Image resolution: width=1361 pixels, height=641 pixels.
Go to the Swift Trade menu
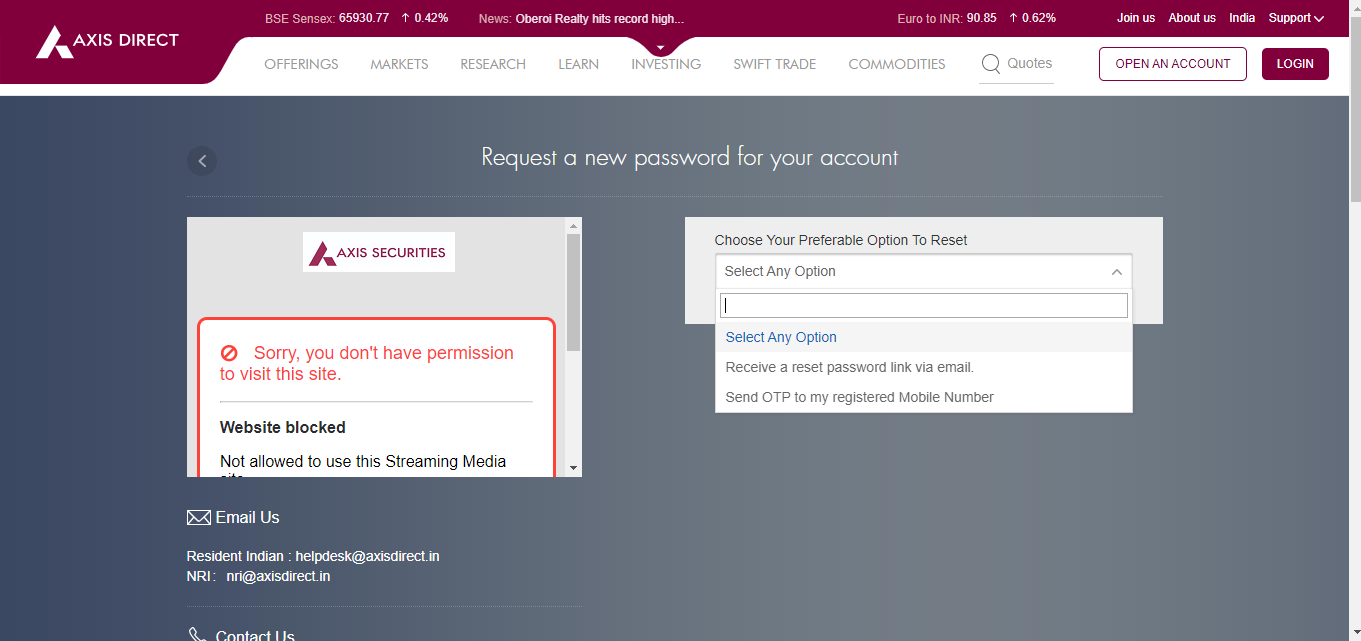[774, 64]
